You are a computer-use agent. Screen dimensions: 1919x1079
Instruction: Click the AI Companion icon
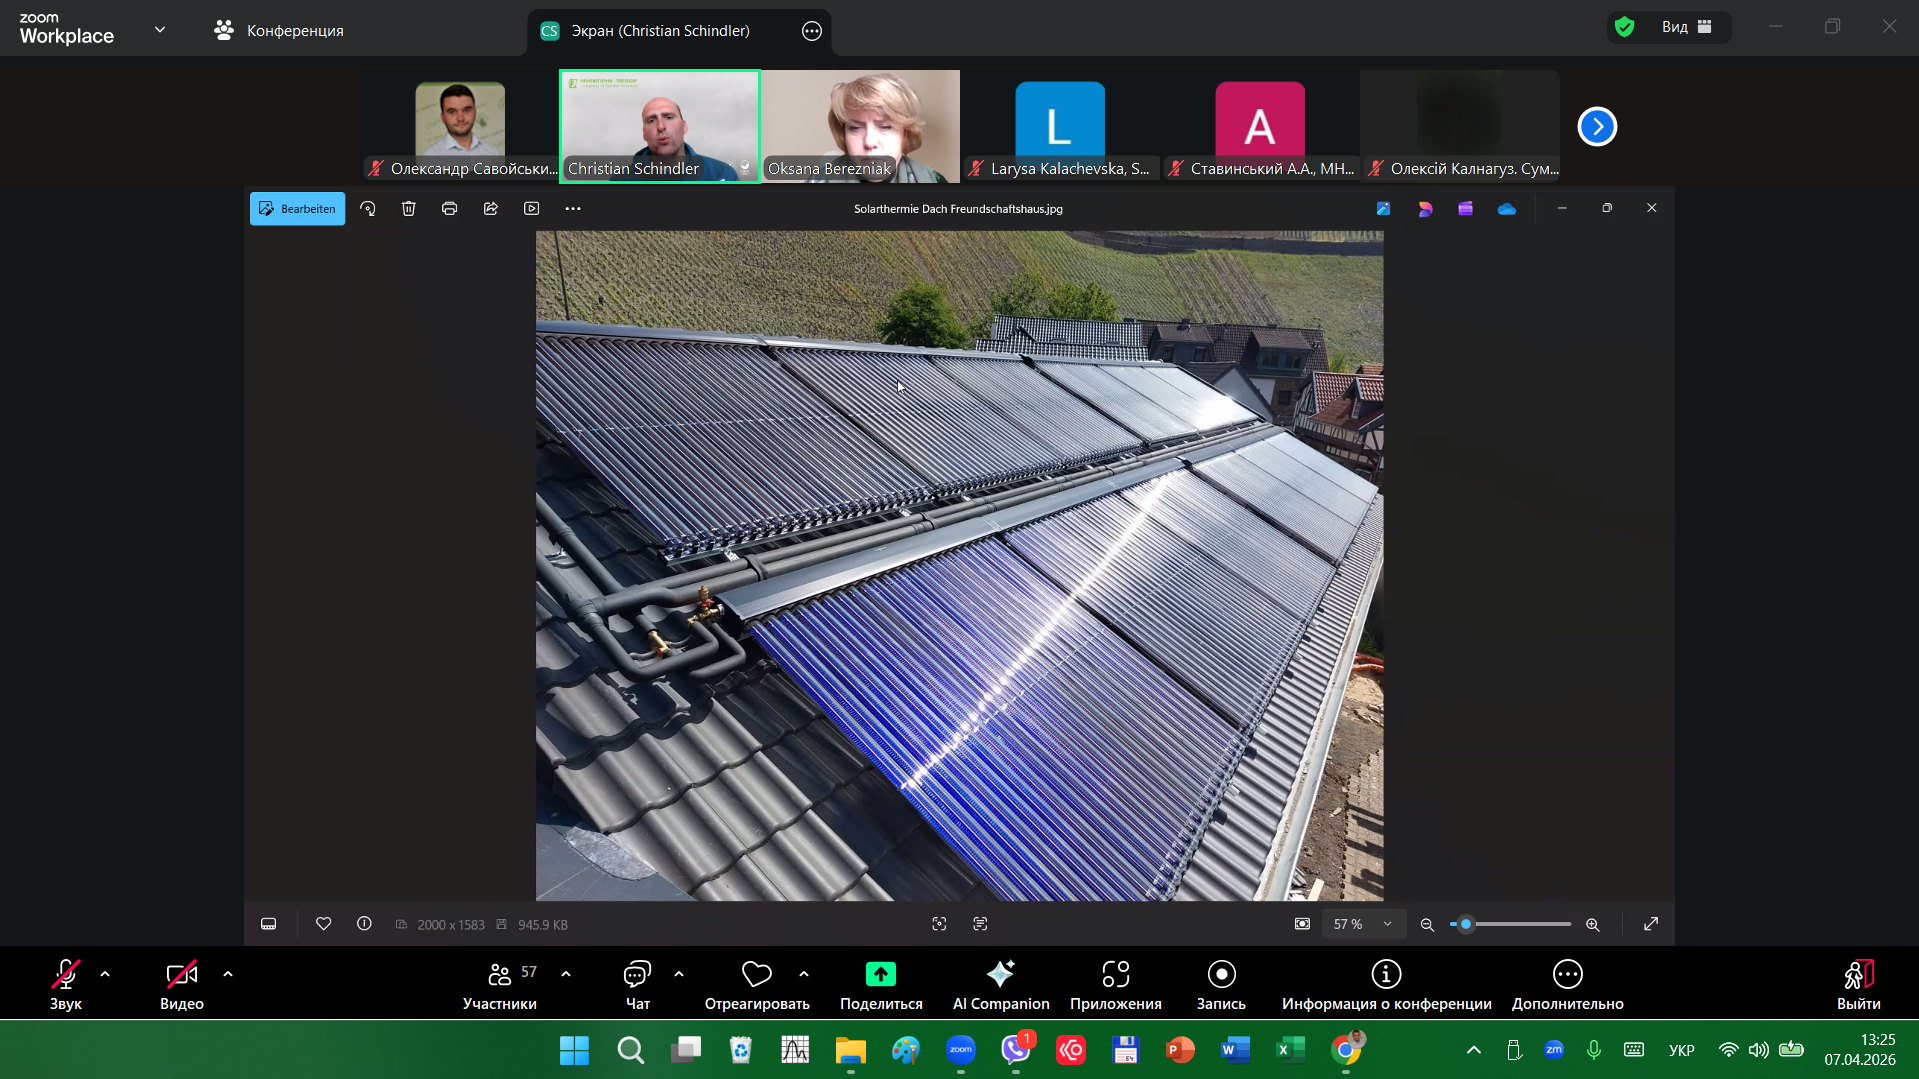click(1000, 974)
